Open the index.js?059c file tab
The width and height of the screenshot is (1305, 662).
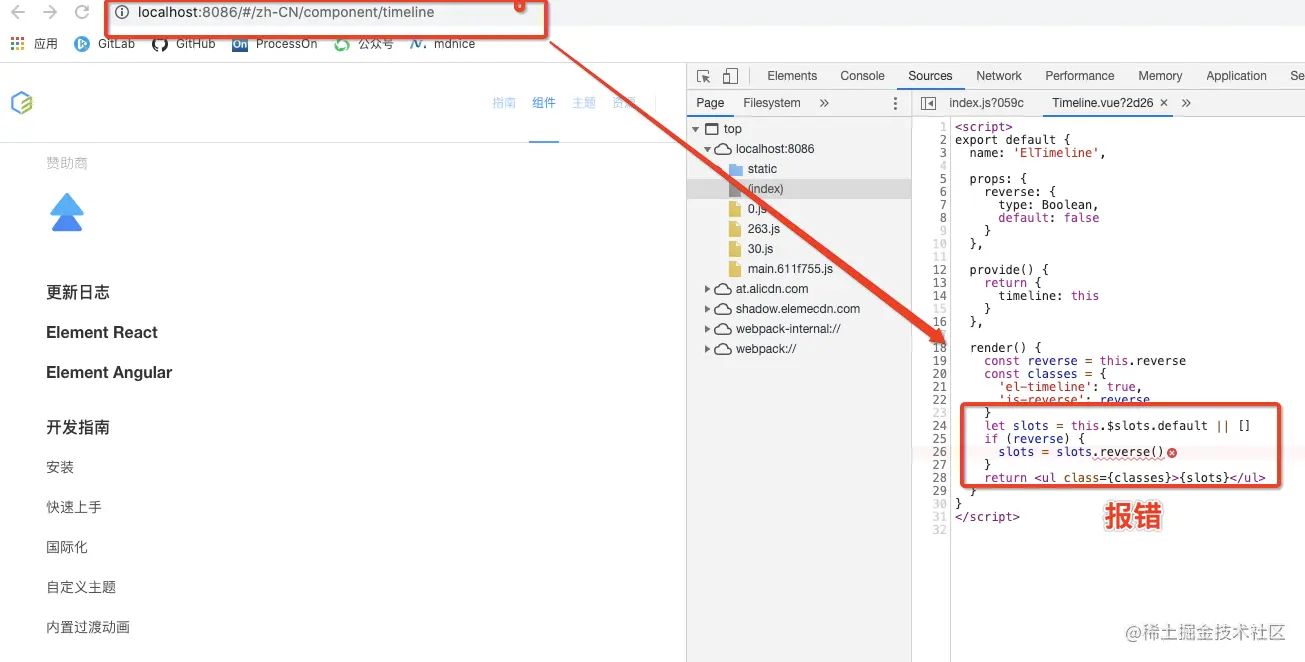point(986,103)
